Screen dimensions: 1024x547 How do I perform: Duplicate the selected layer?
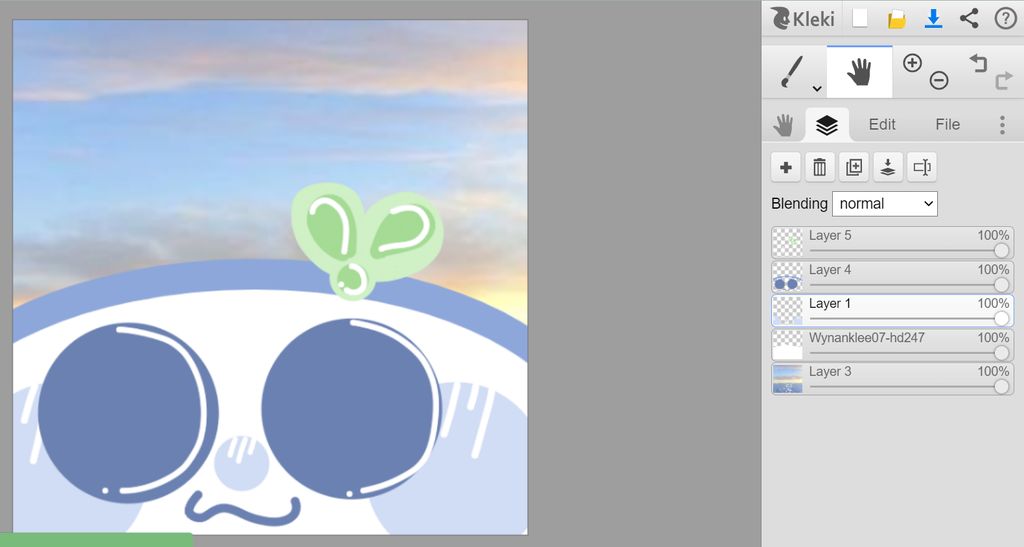pos(854,167)
